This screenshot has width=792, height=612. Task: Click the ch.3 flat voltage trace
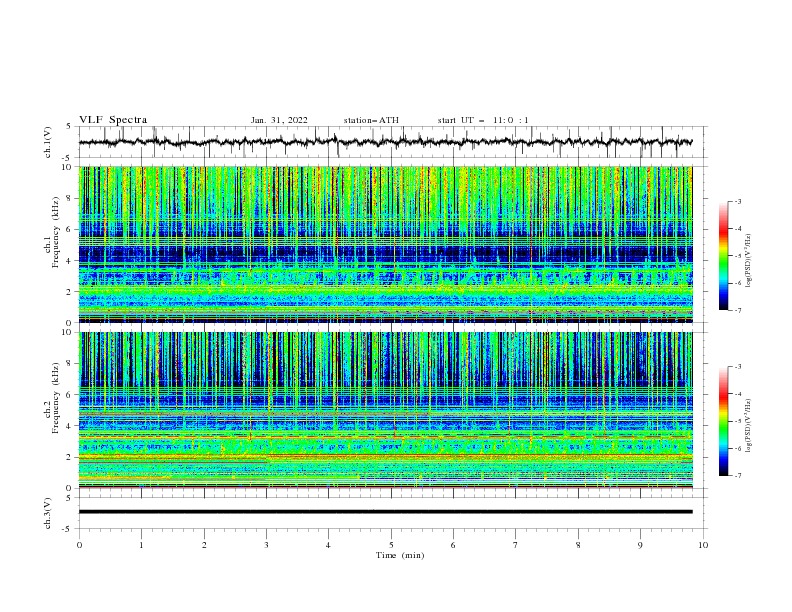(385, 512)
